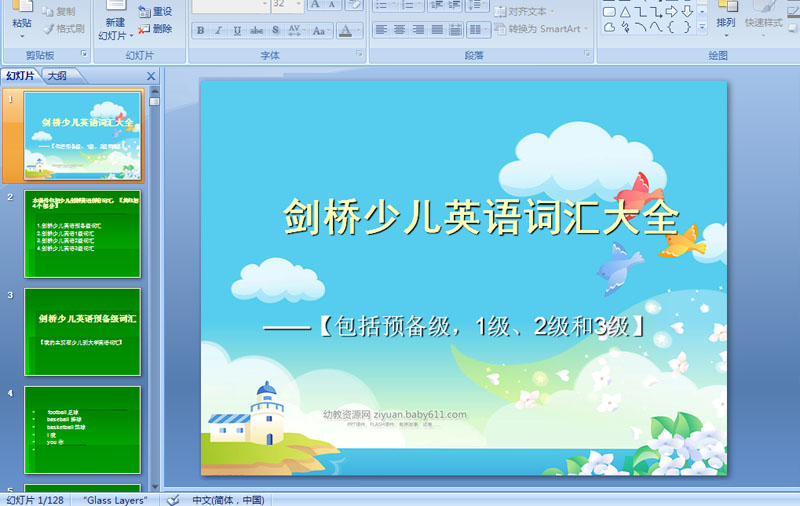The height and width of the screenshot is (506, 800).
Task: Click the Paste (粘贴) button
Action: pyautogui.click(x=22, y=20)
